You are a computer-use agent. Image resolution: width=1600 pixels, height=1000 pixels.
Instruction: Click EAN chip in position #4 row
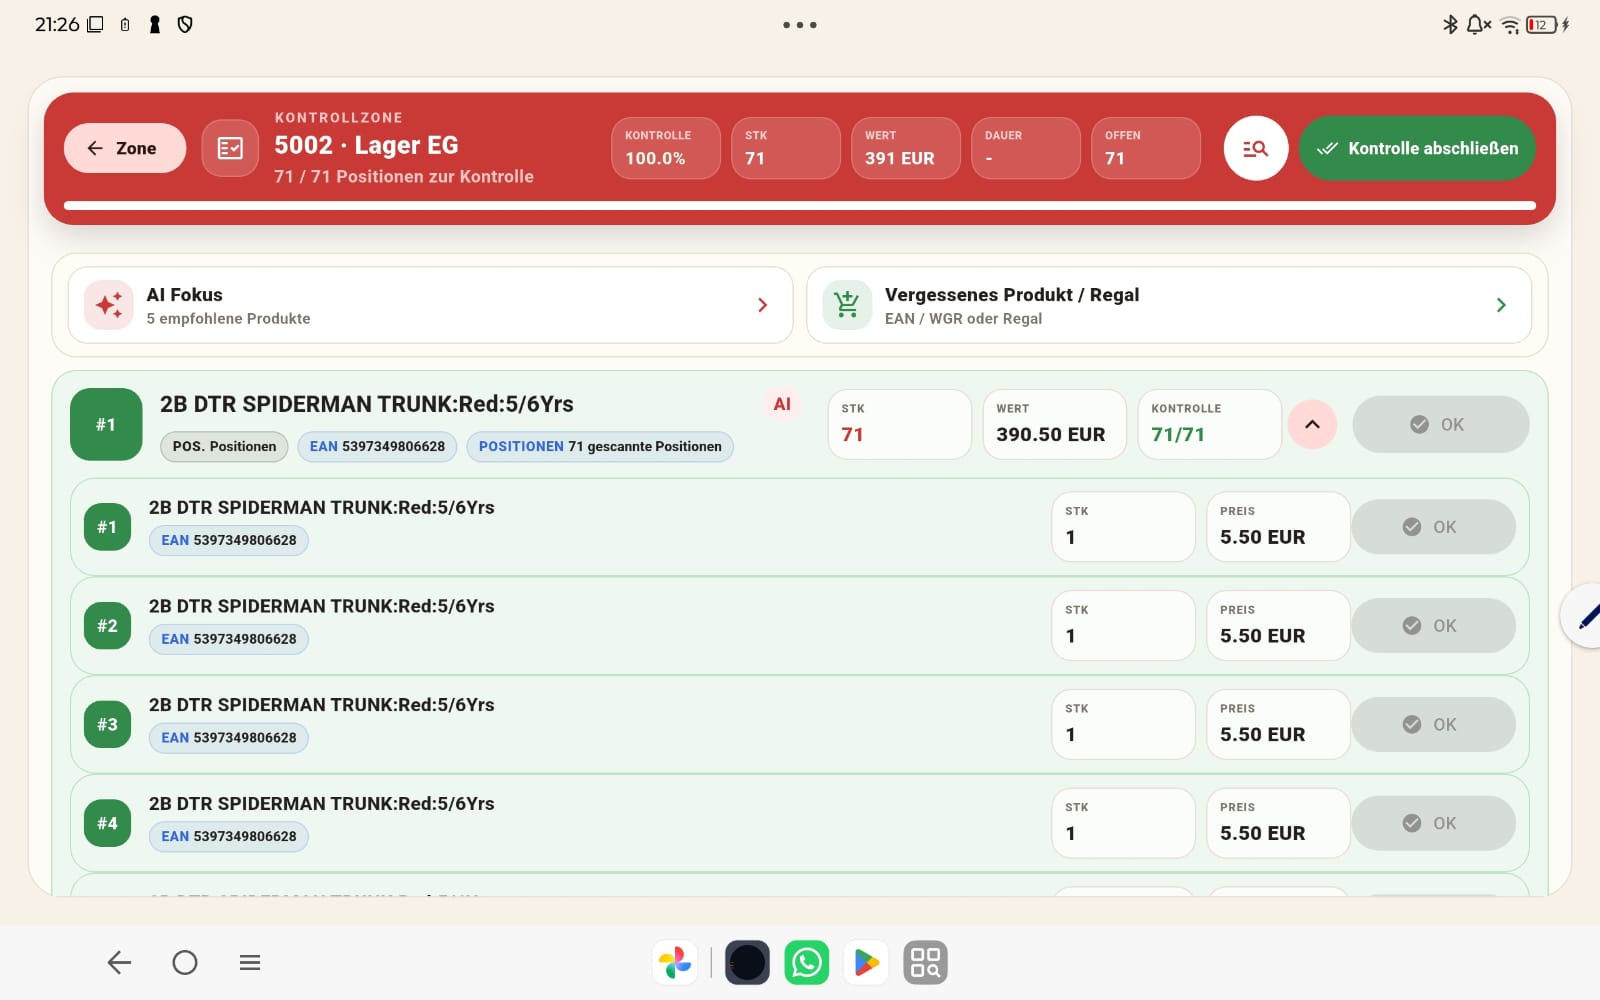[229, 837]
